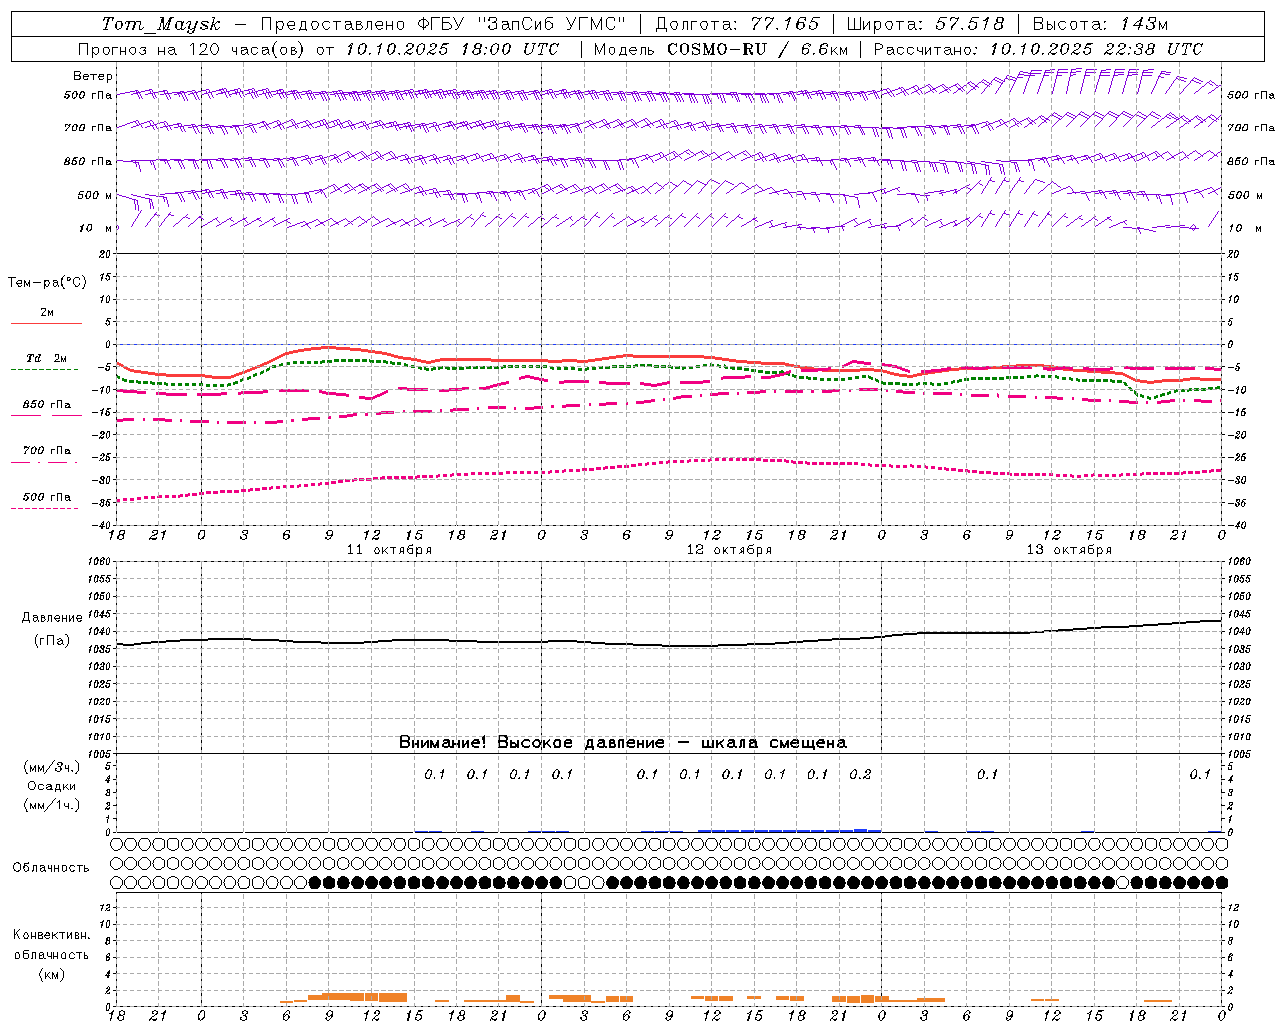This screenshot has width=1280, height=1024.
Task: Click the Облачность row label
Action: point(51,868)
